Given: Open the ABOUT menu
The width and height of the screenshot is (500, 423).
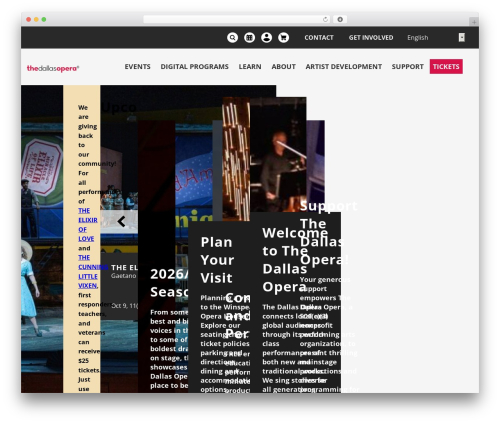Looking at the screenshot, I should (283, 67).
